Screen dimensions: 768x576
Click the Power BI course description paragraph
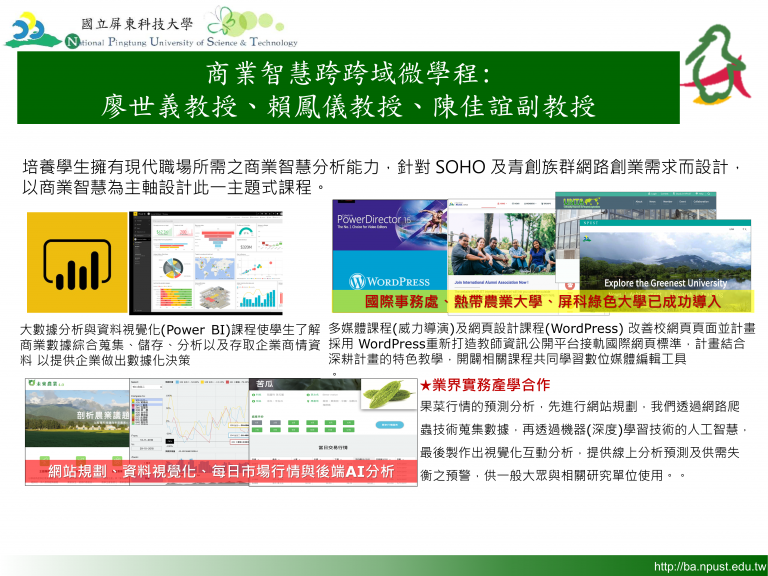point(170,345)
